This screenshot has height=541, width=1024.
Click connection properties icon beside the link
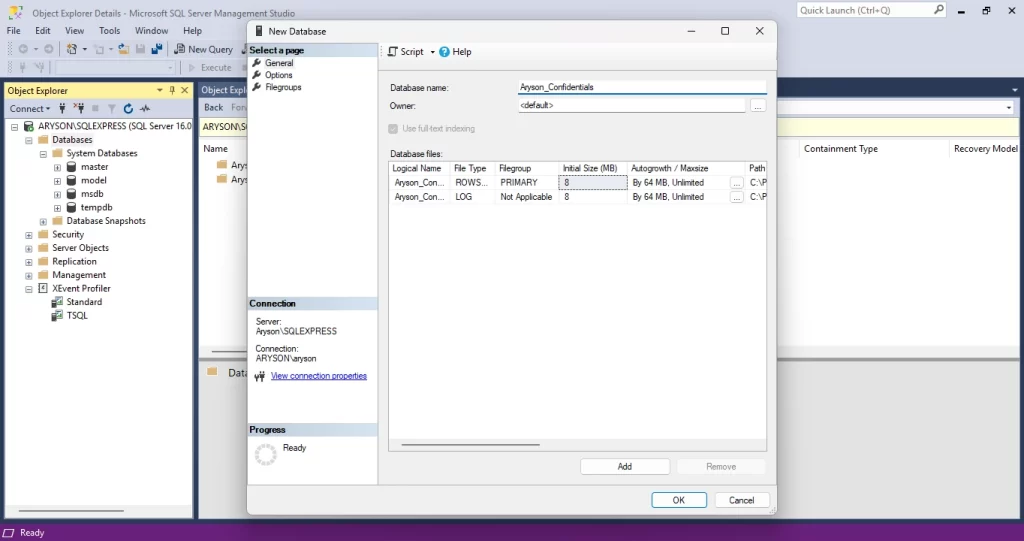(260, 376)
